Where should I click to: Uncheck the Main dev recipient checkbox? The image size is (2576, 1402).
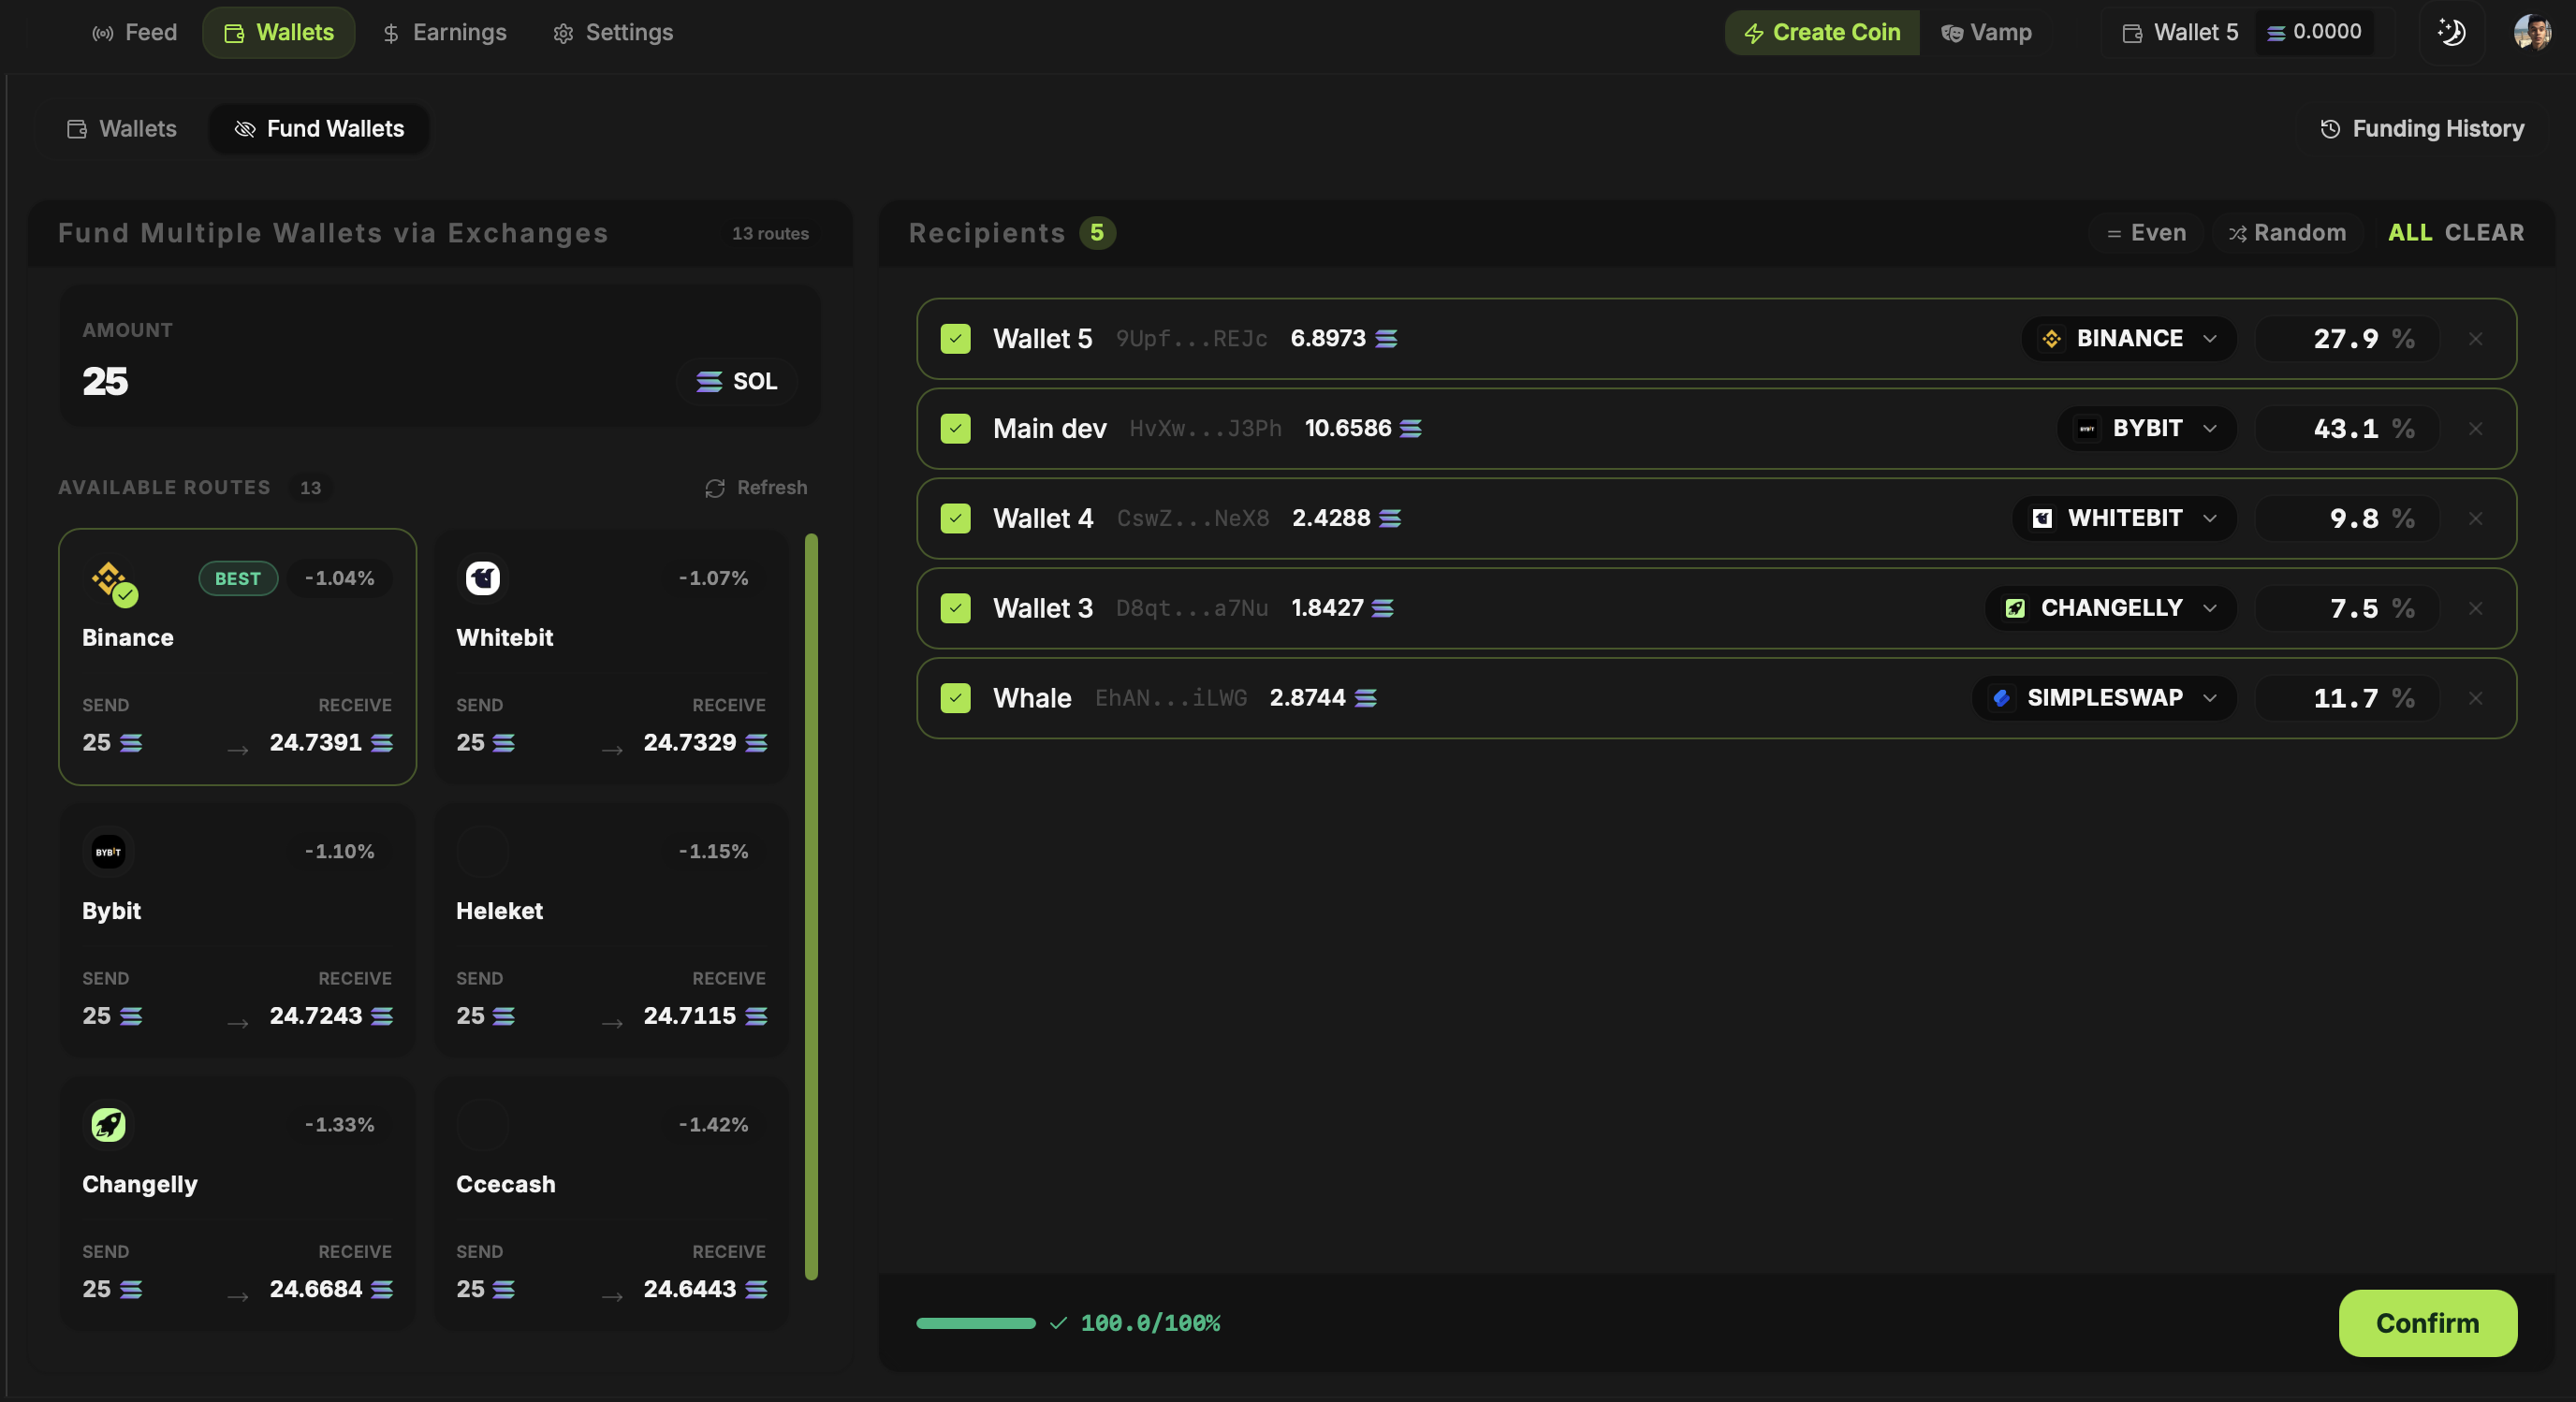click(x=955, y=428)
